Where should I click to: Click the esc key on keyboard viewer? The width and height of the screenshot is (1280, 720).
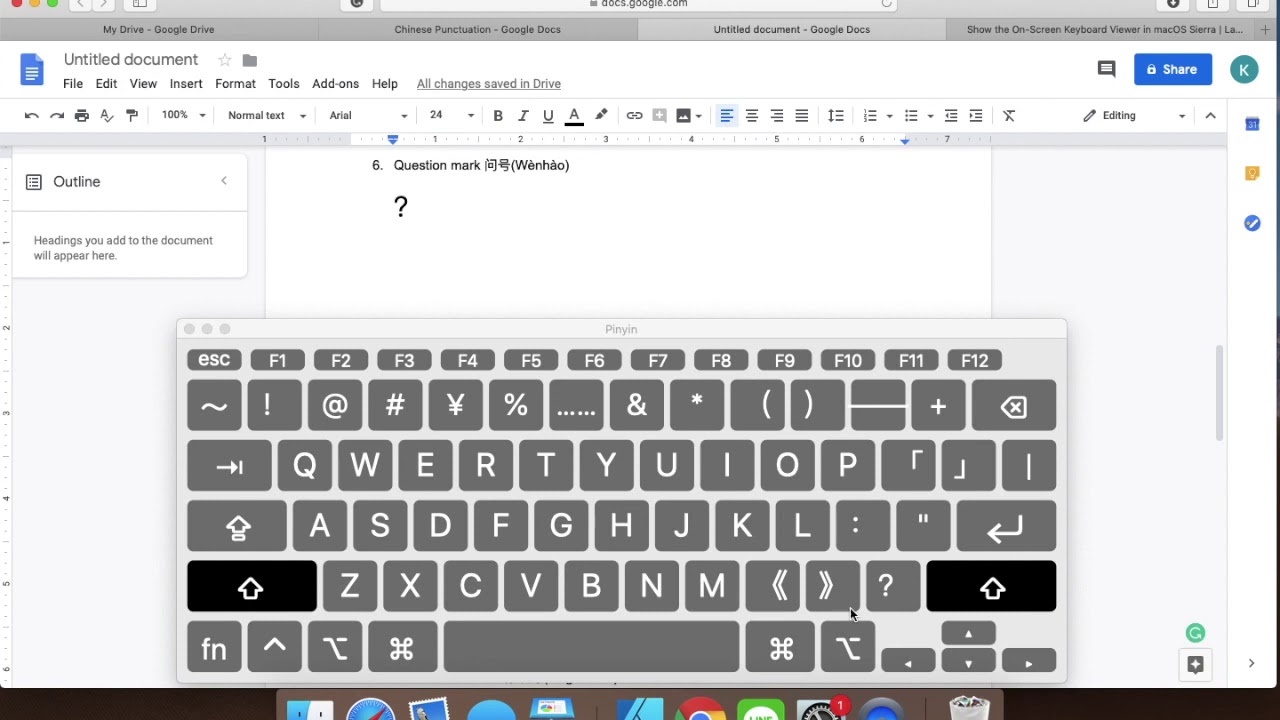click(214, 360)
